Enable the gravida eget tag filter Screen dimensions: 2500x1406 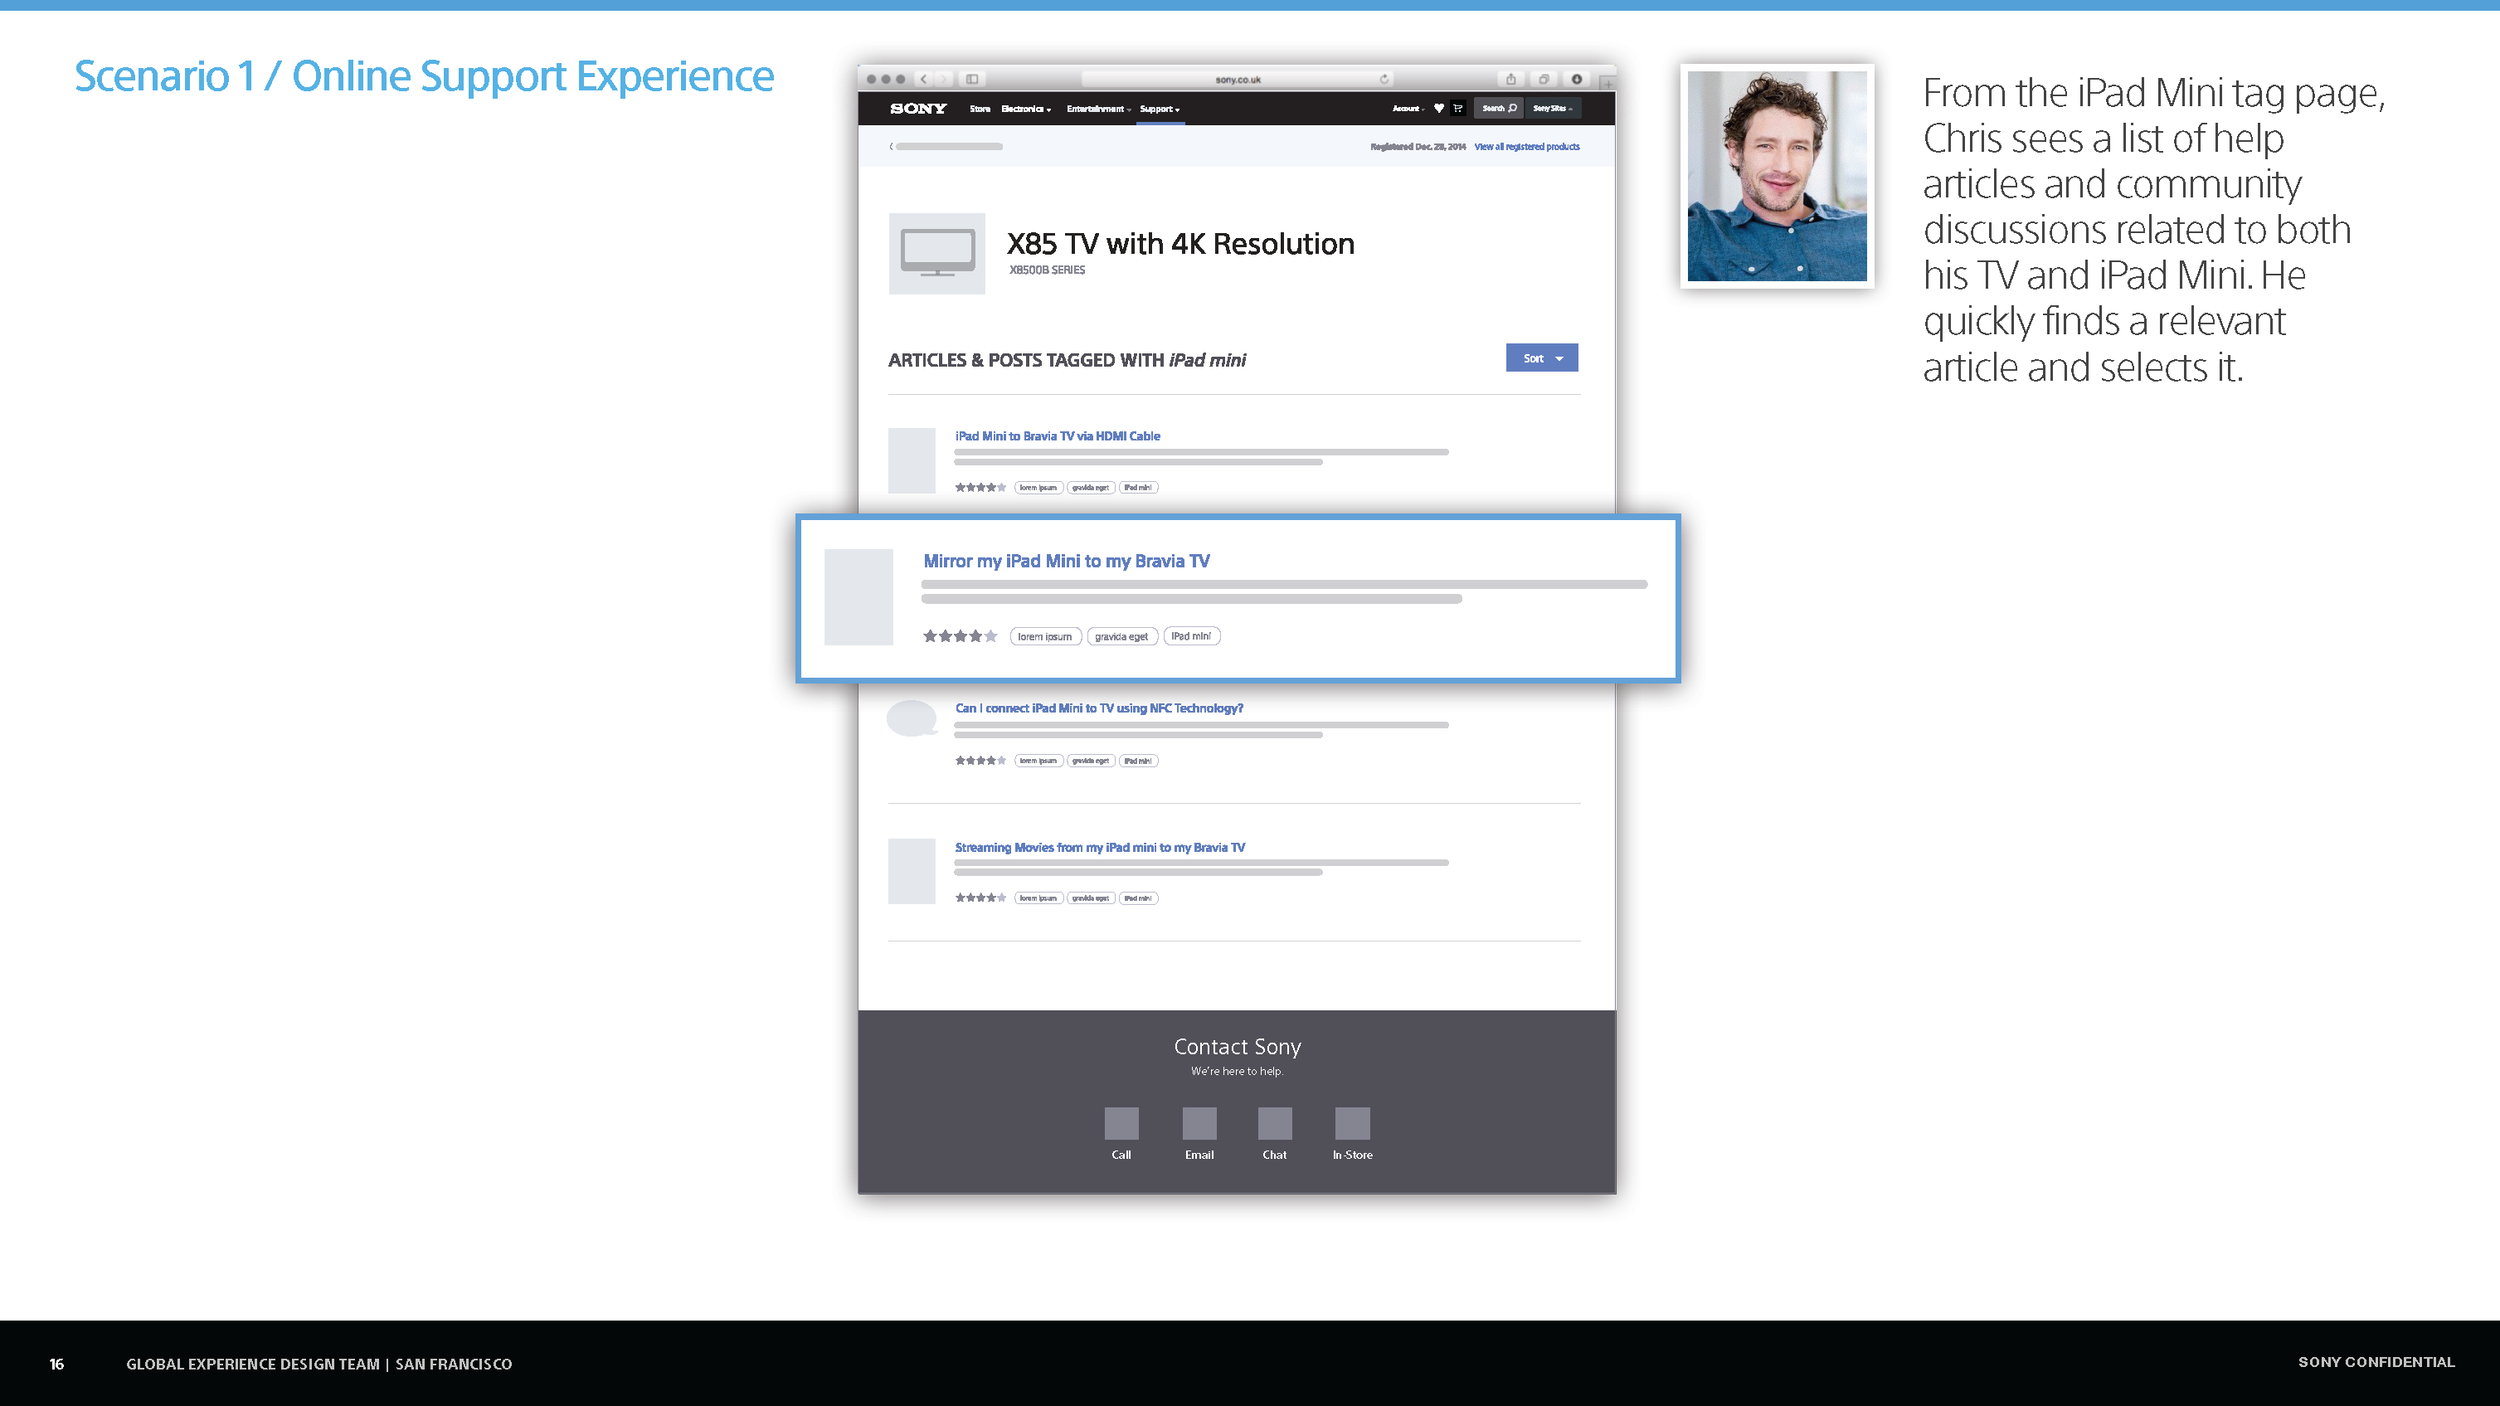[x=1121, y=635]
